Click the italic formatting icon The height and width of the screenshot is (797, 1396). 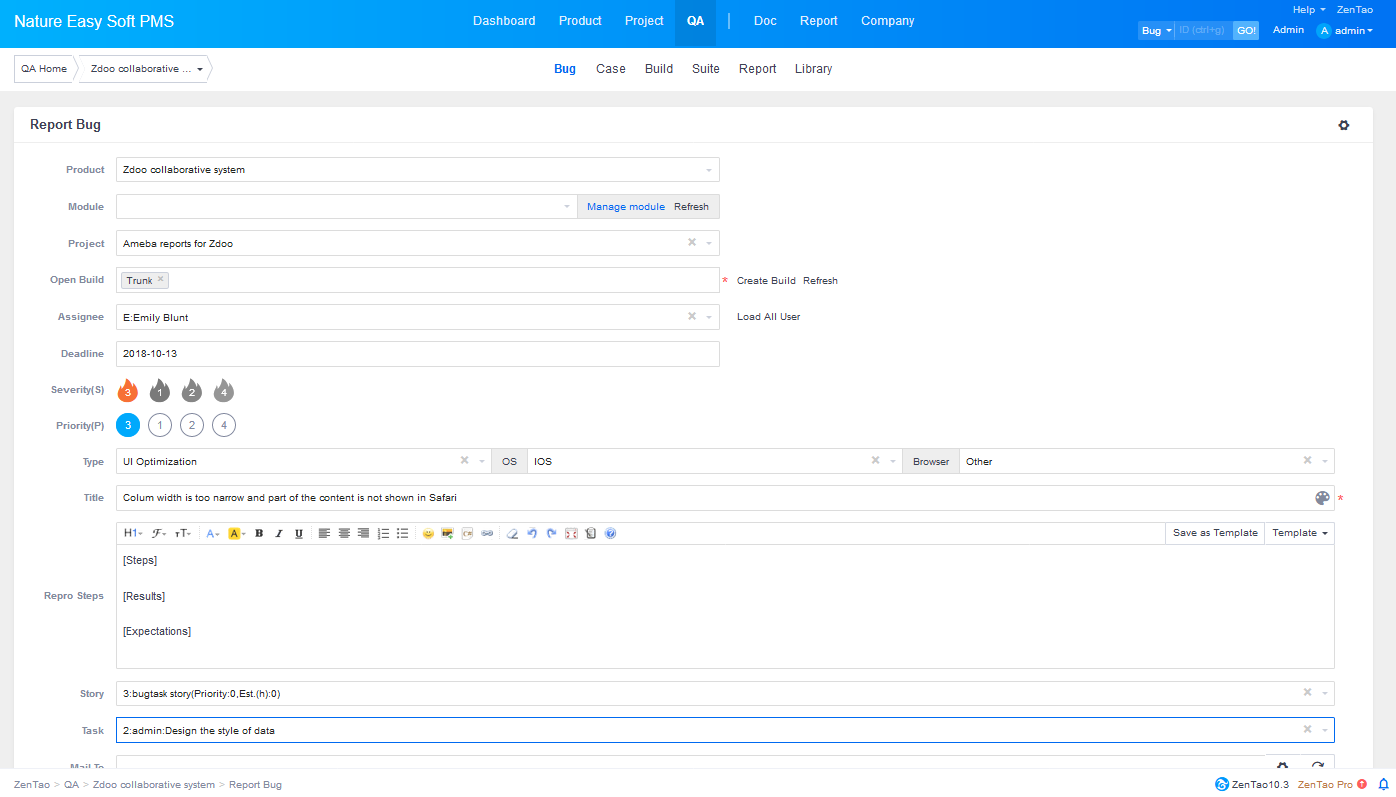[279, 534]
